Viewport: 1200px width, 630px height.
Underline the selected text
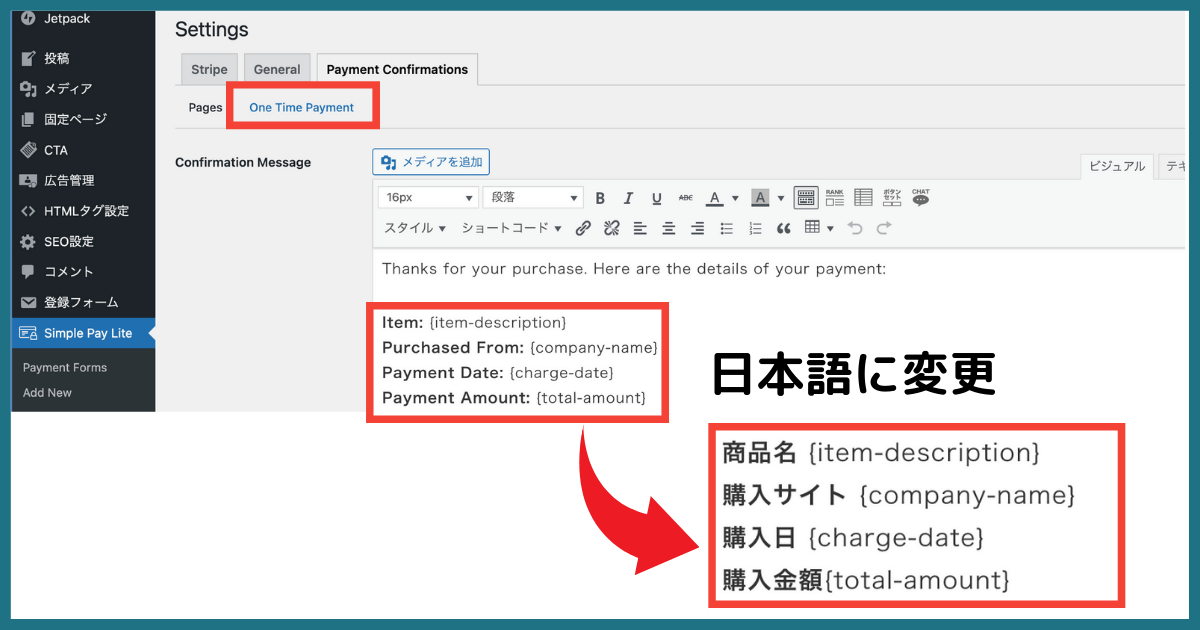click(656, 197)
